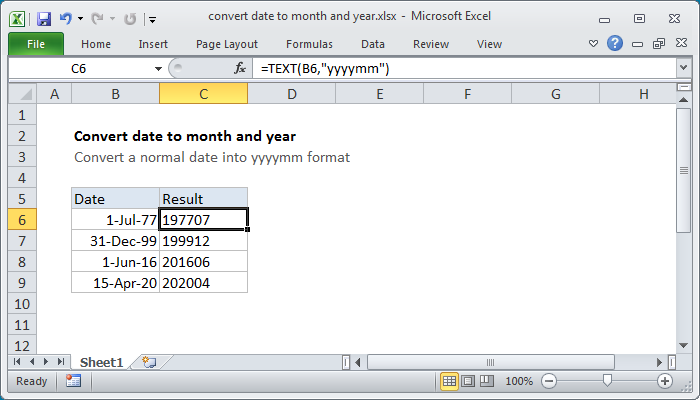Undo the last action

pyautogui.click(x=66, y=19)
